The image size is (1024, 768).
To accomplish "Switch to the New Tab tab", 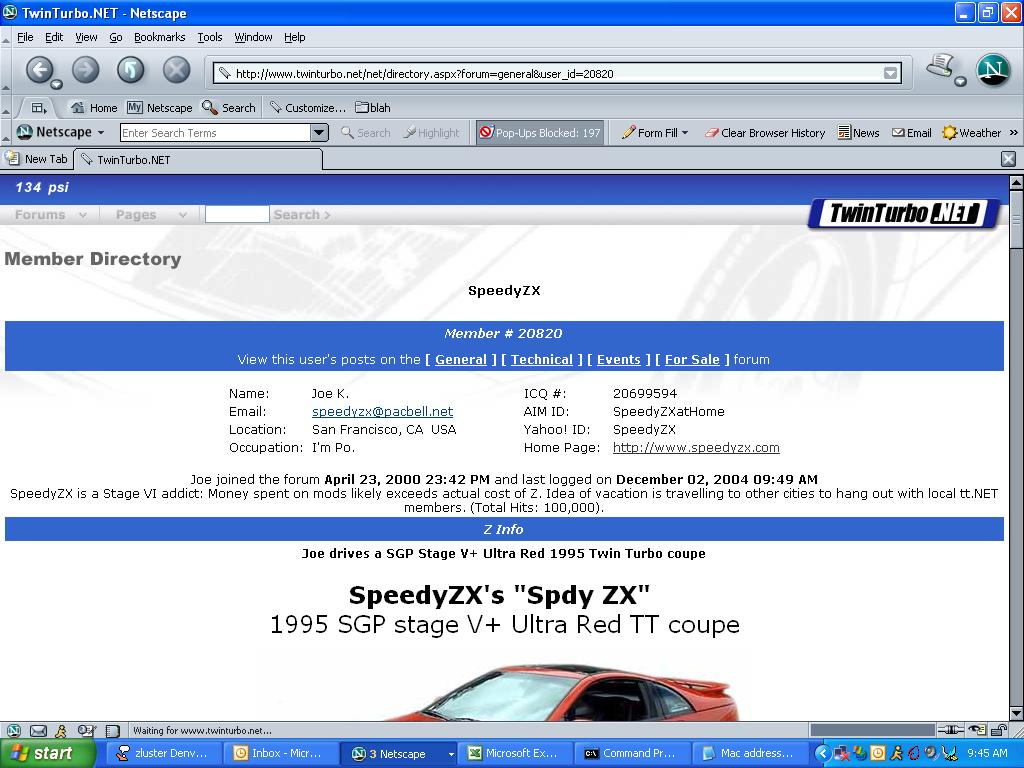I will coord(37,159).
